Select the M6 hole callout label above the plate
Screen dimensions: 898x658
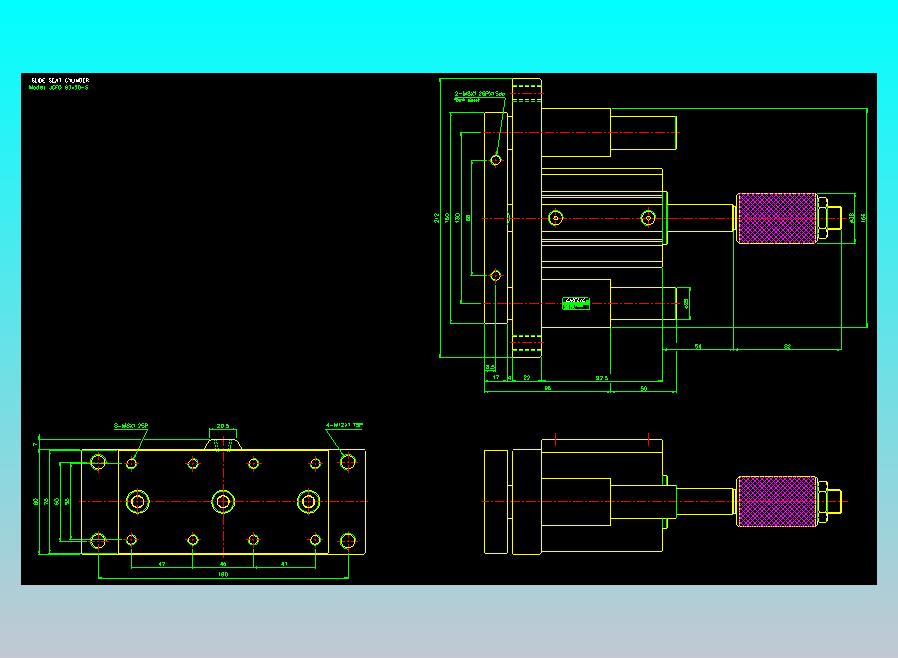coord(131,425)
